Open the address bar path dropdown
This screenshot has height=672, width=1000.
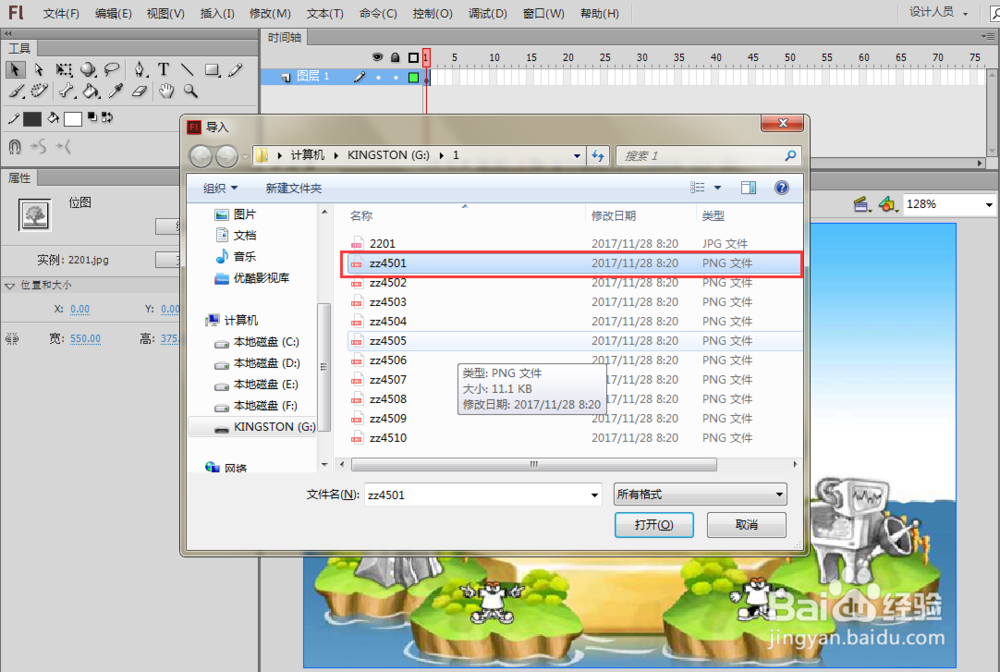click(577, 156)
